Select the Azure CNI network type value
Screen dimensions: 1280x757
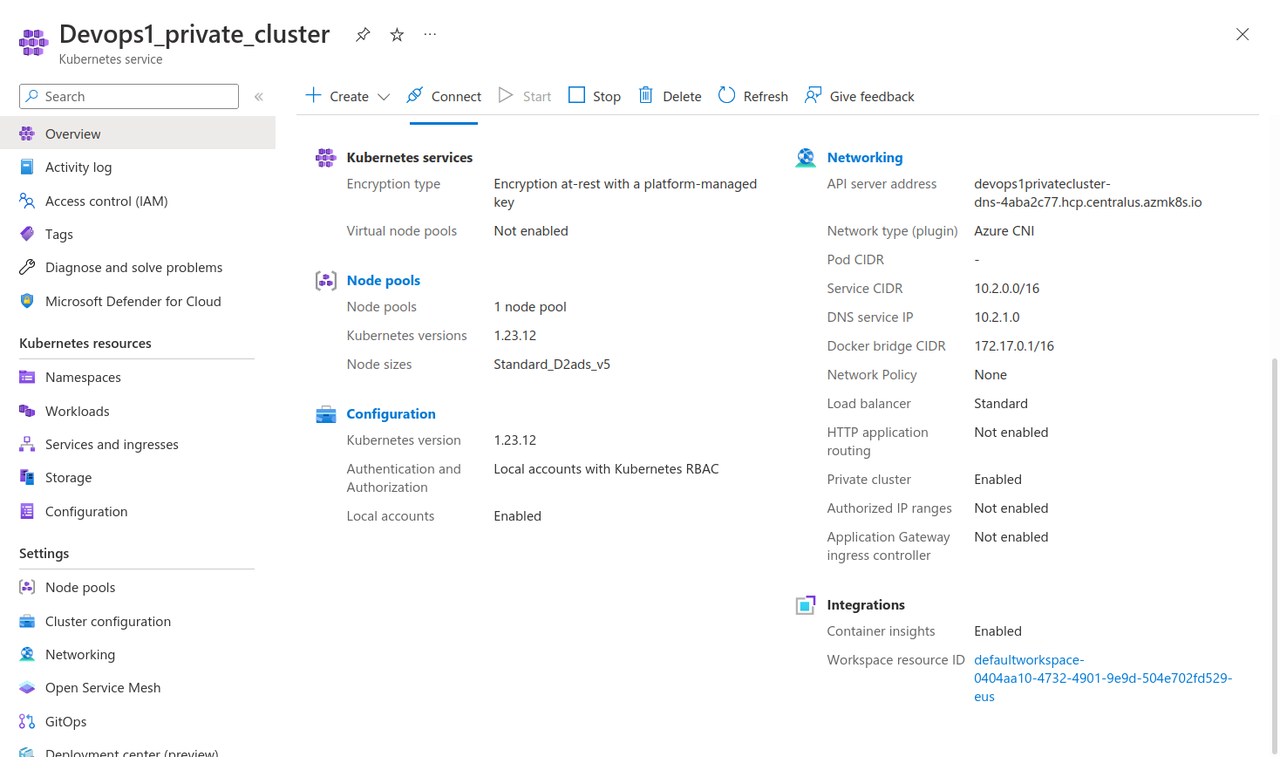[1004, 230]
